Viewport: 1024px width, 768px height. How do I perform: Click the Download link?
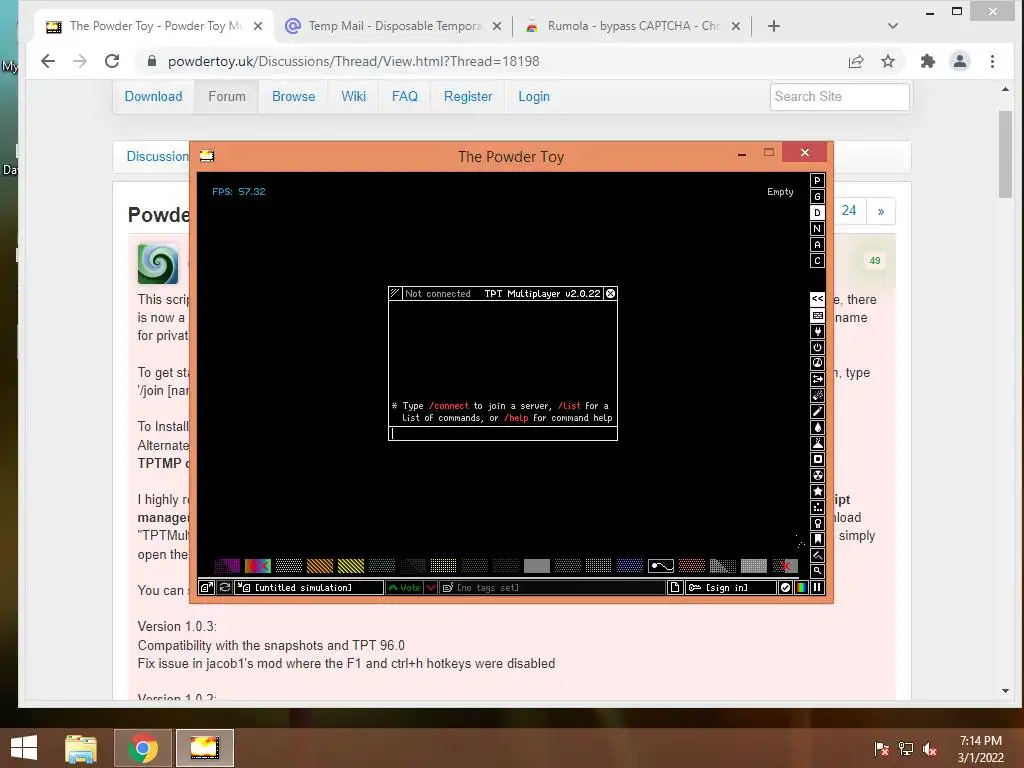153,97
